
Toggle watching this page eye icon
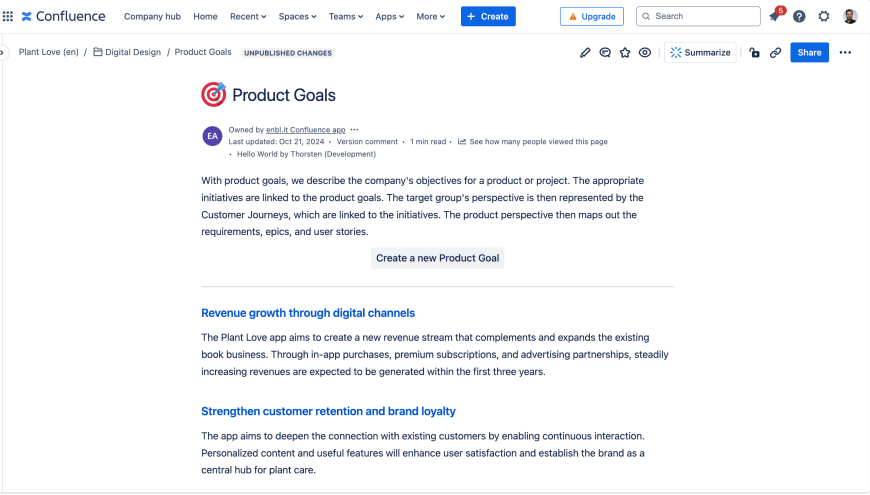click(x=645, y=53)
